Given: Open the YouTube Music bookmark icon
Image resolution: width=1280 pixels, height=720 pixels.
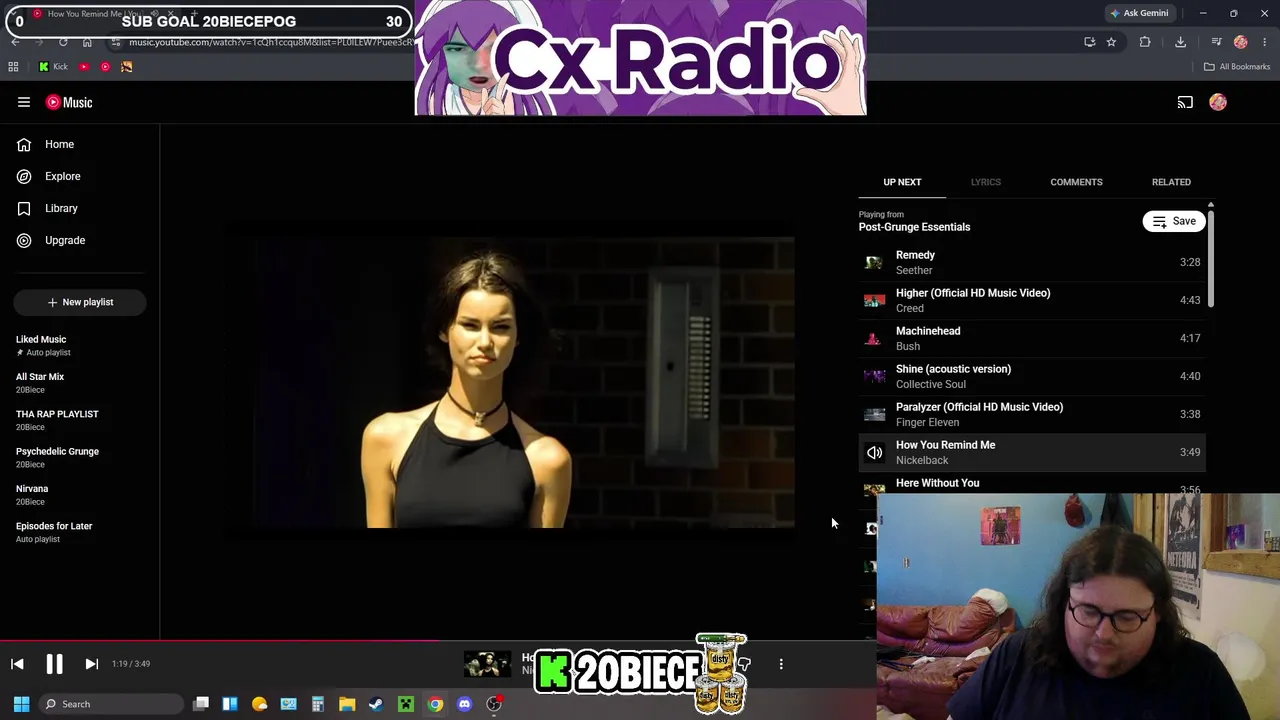Looking at the screenshot, I should [105, 67].
